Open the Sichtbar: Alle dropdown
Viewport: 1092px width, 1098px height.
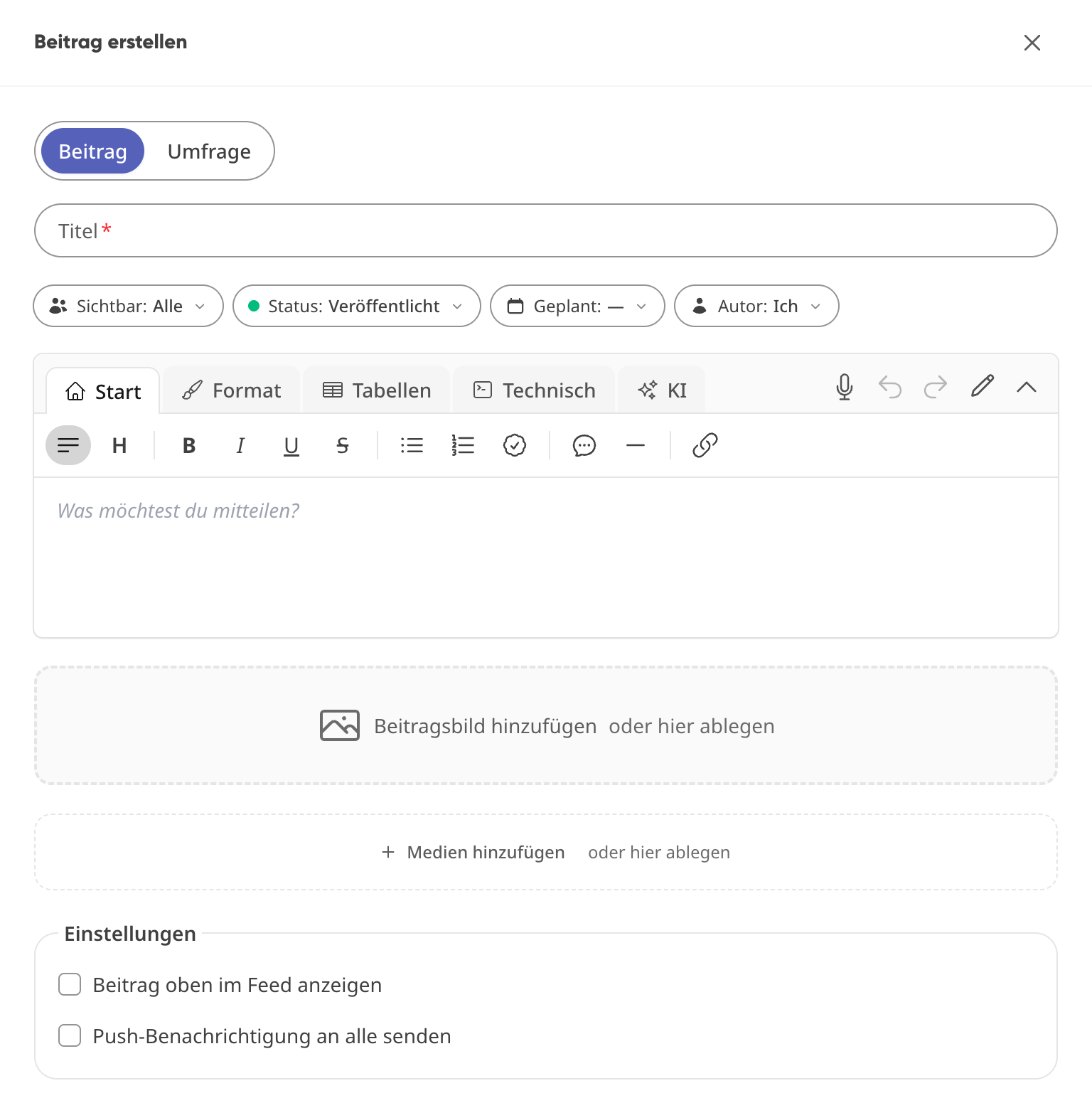click(128, 306)
